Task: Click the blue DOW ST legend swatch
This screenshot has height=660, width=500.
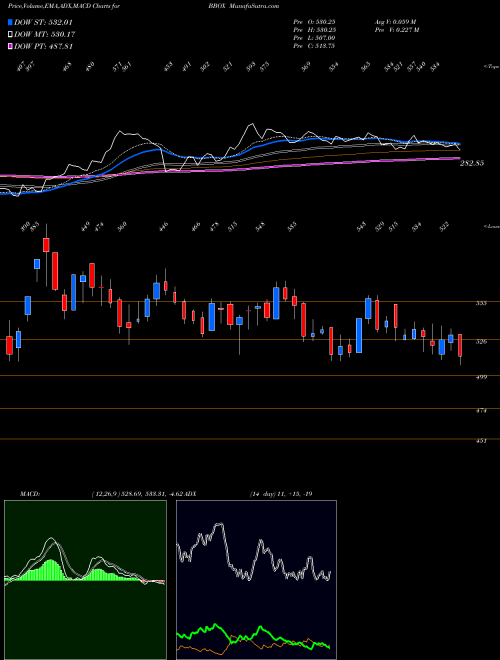Action: 10,22
